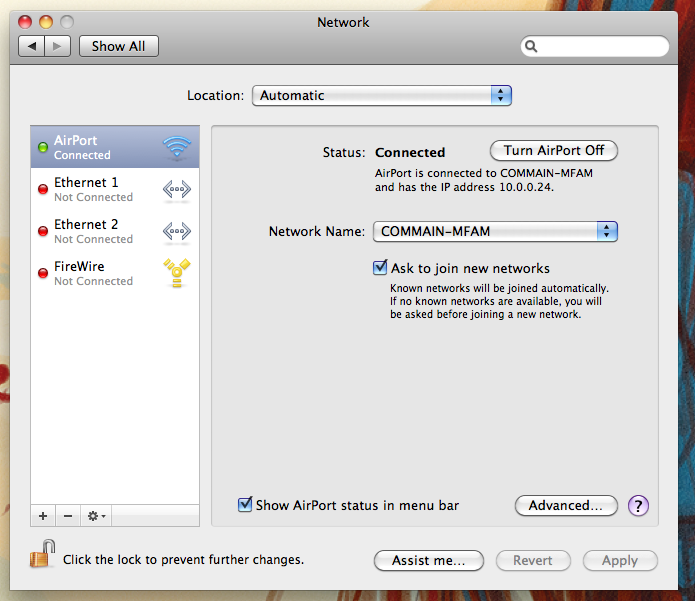
Task: Click 'Click the lock to prevent further changes' text
Action: [184, 560]
